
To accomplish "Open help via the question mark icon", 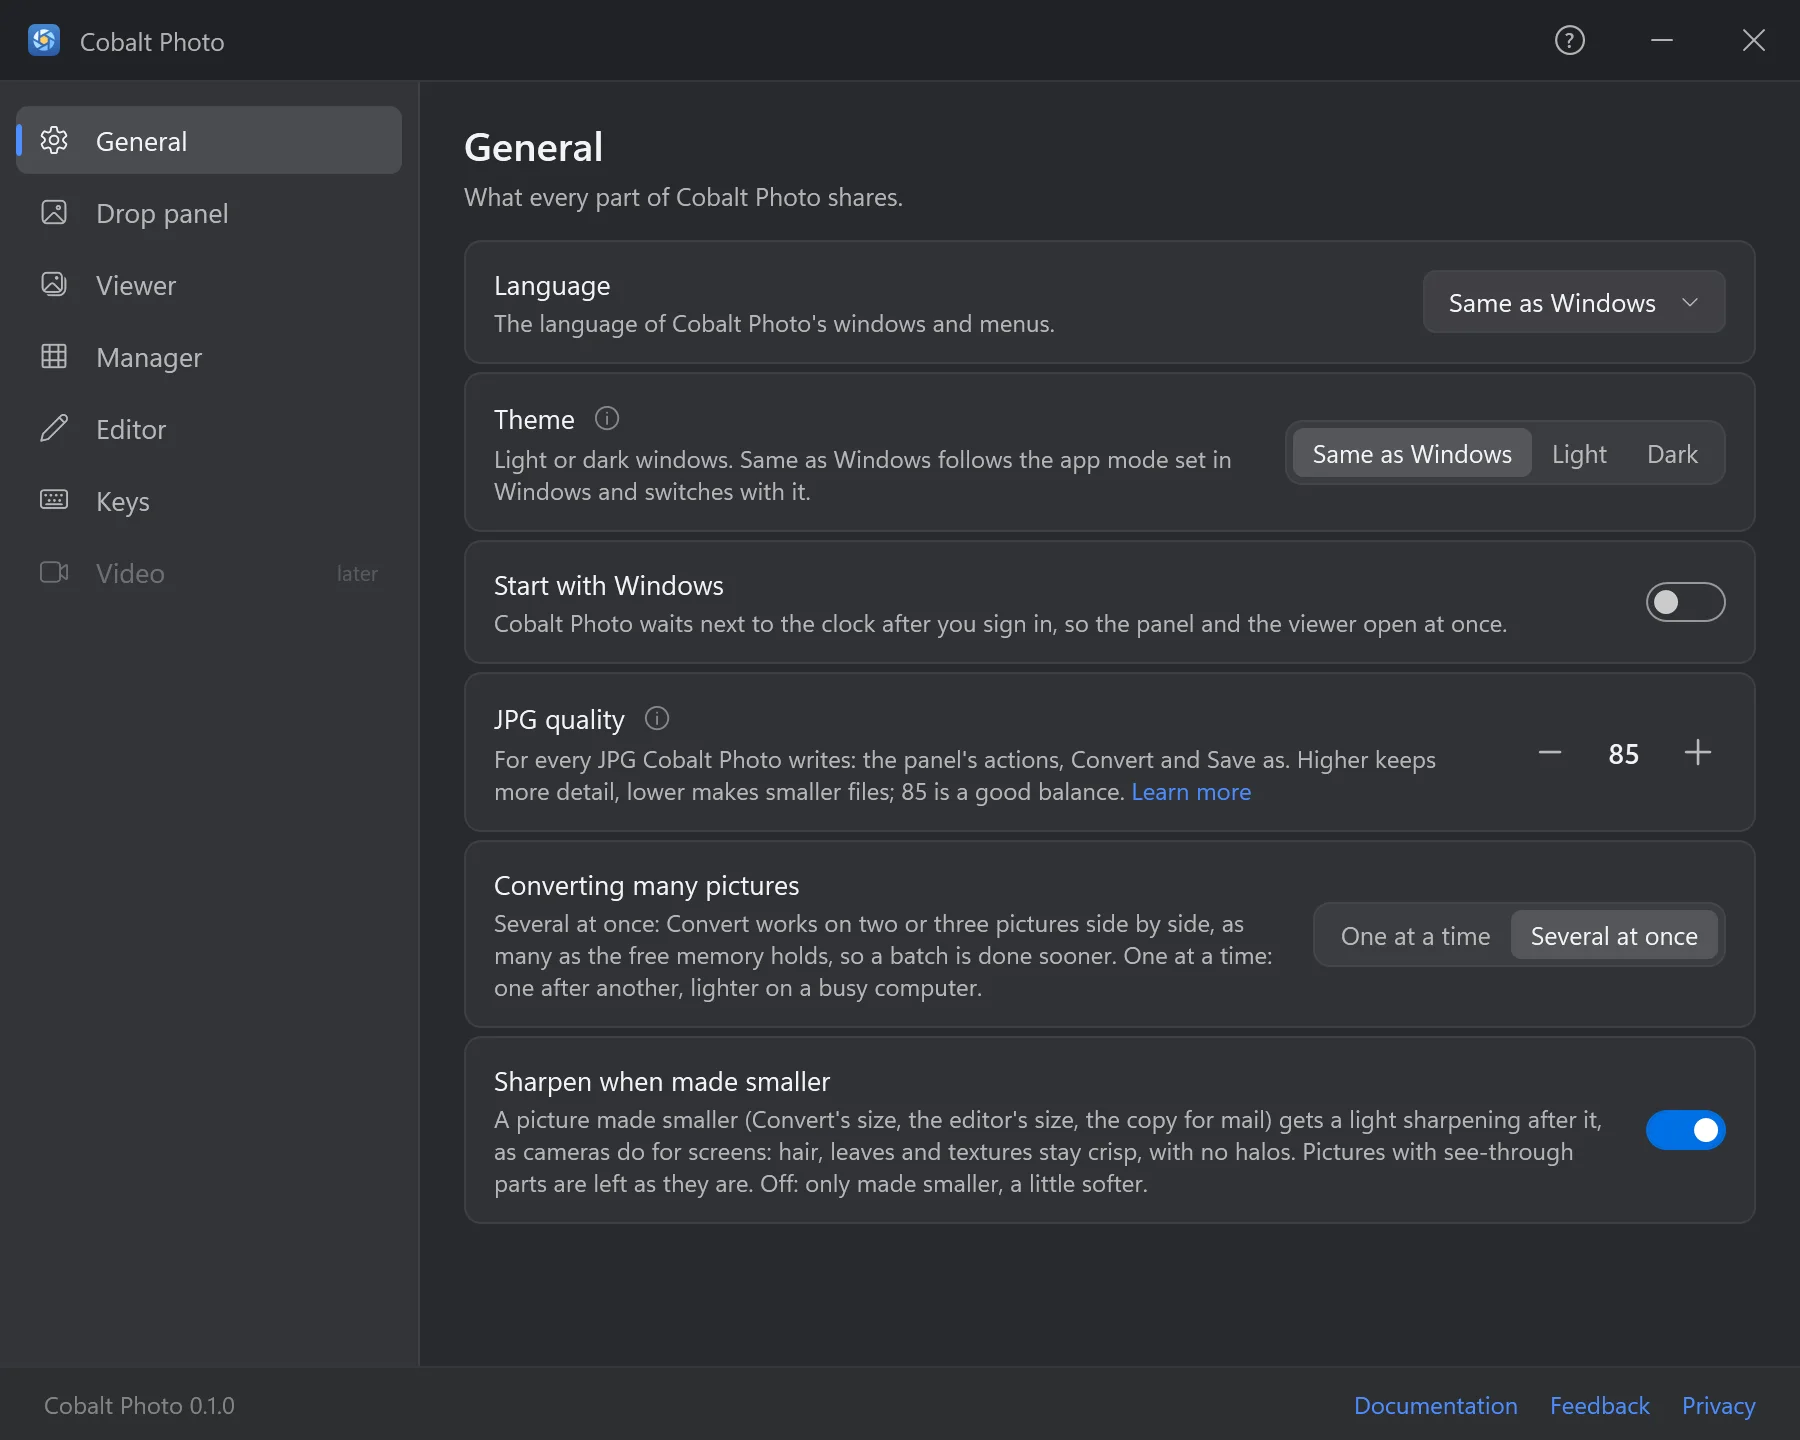I will click(1570, 40).
